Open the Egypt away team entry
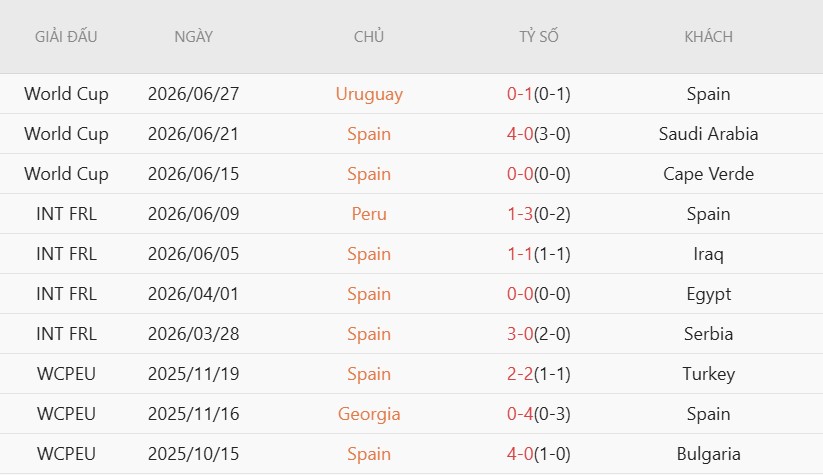 point(708,294)
